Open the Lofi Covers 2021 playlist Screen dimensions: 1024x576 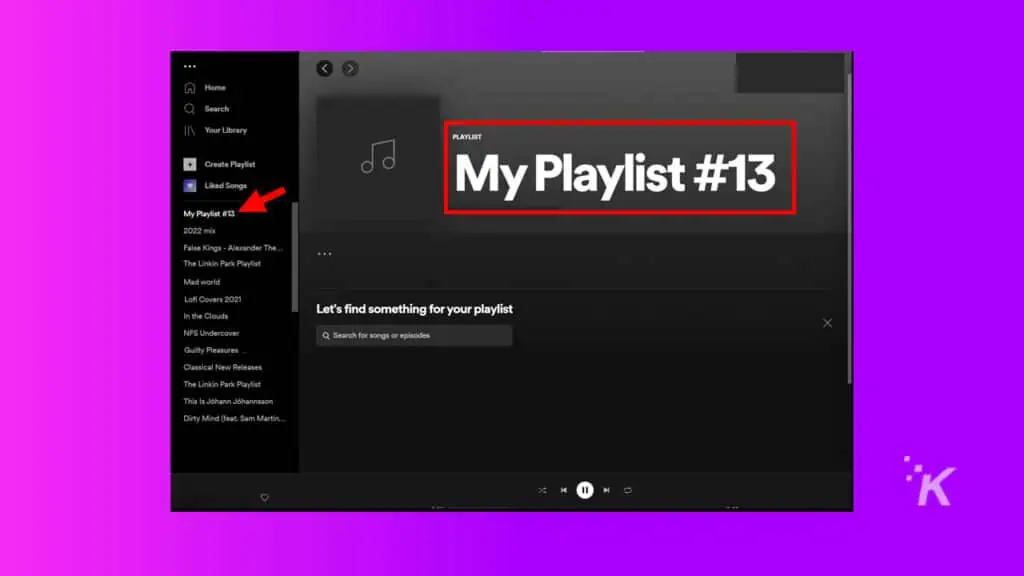212,299
